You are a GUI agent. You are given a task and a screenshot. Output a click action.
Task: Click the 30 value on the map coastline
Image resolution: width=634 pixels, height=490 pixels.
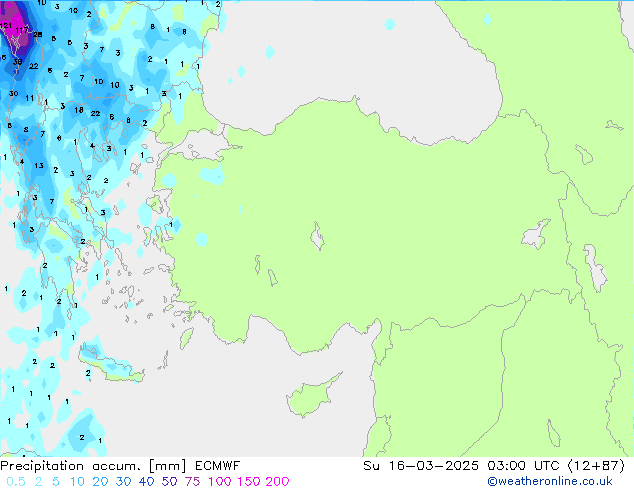coord(14,93)
